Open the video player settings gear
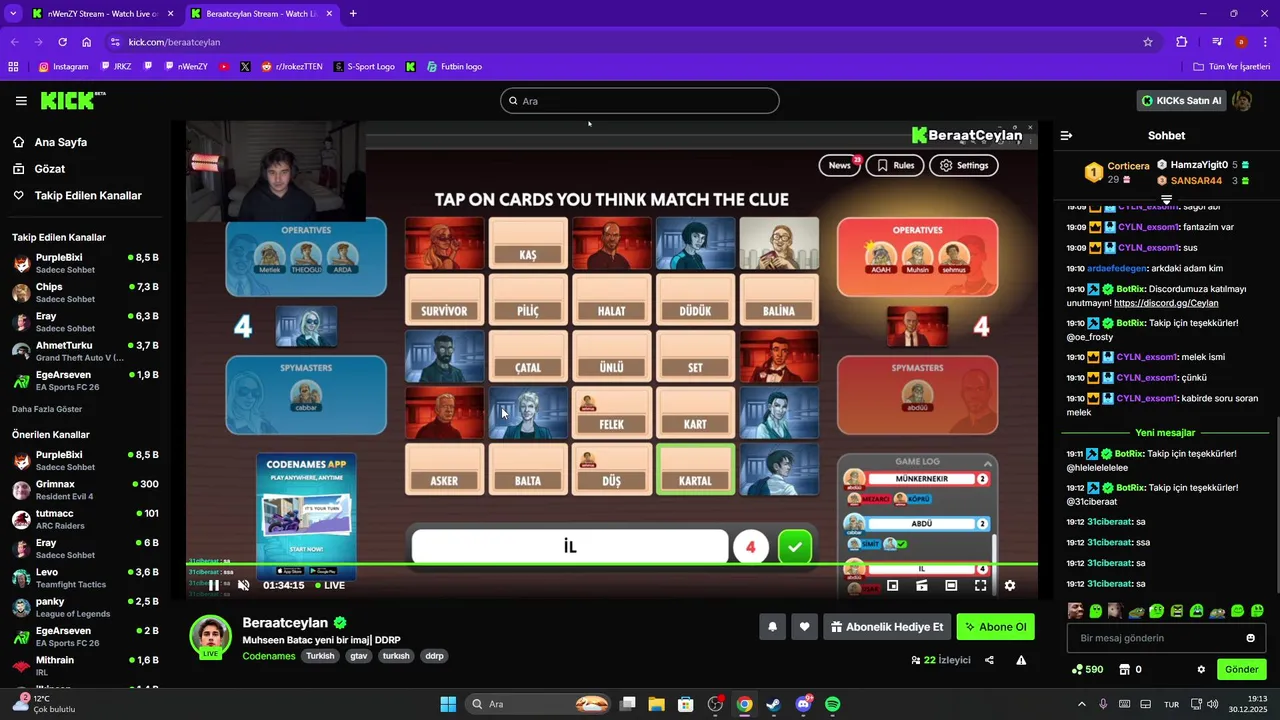Viewport: 1280px width, 720px height. click(1009, 585)
